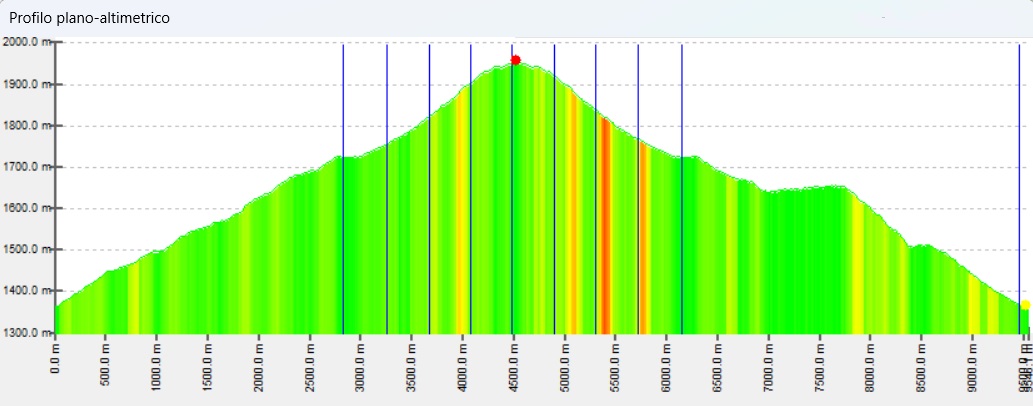1033x406 pixels.
Task: Click the 2500.0 m distance axis label
Action: [x=310, y=366]
